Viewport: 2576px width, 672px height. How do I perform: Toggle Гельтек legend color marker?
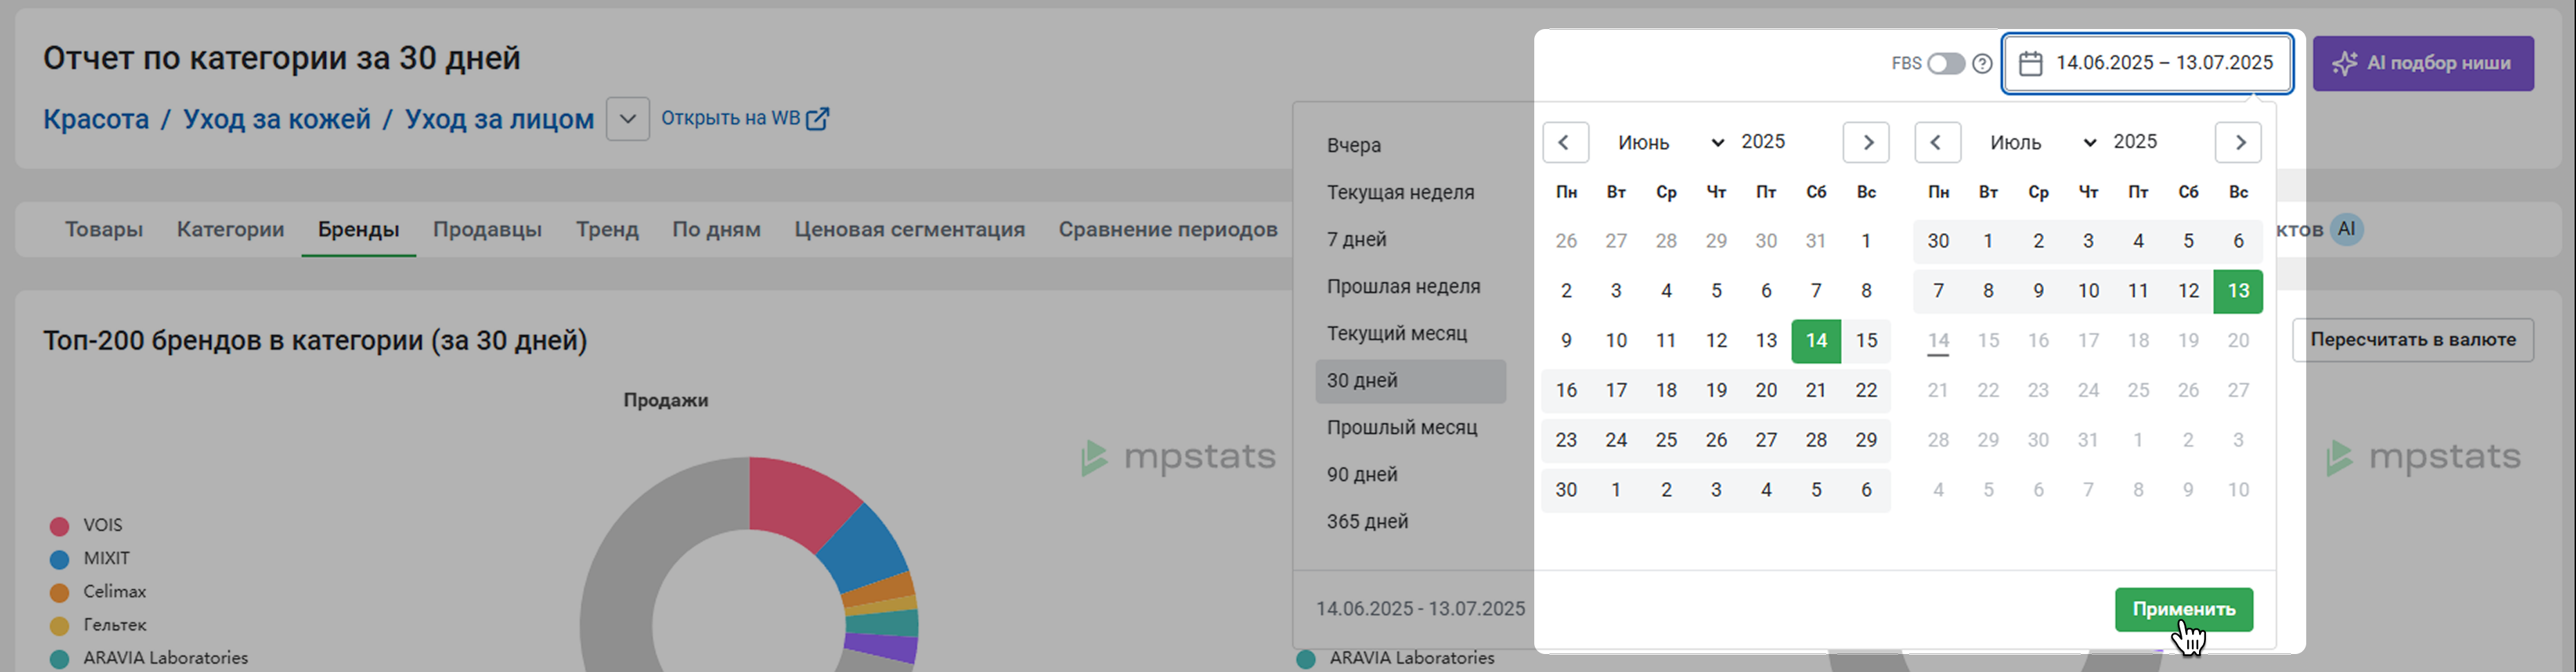click(x=60, y=625)
